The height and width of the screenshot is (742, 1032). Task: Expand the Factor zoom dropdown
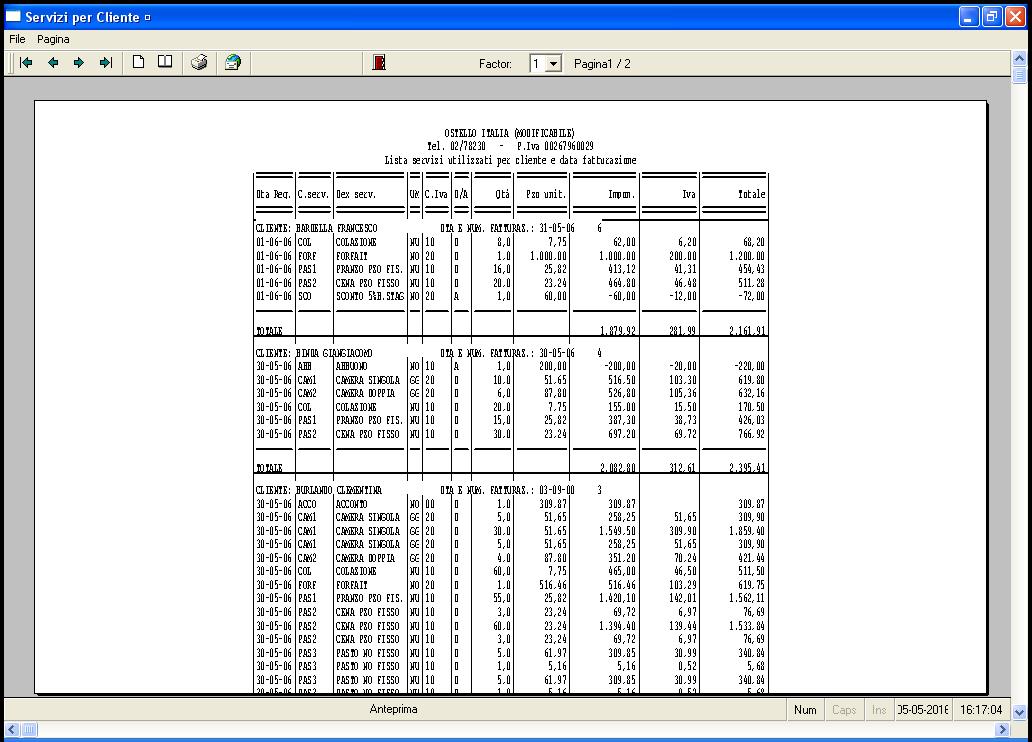[x=554, y=64]
